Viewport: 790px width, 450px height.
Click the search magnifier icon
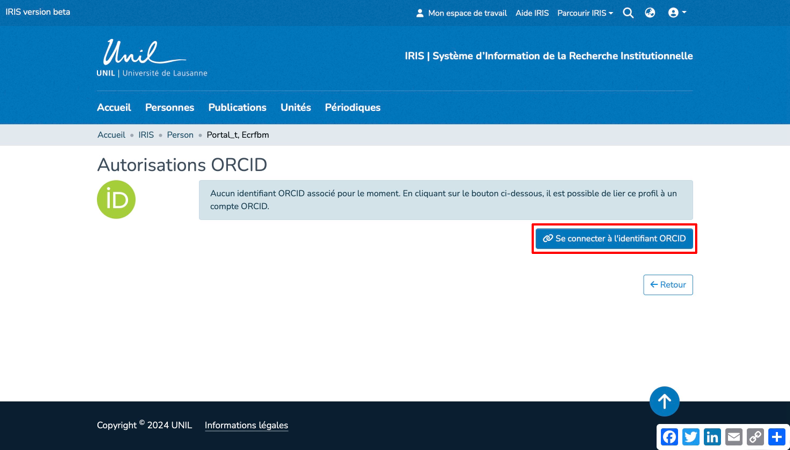[x=628, y=13]
